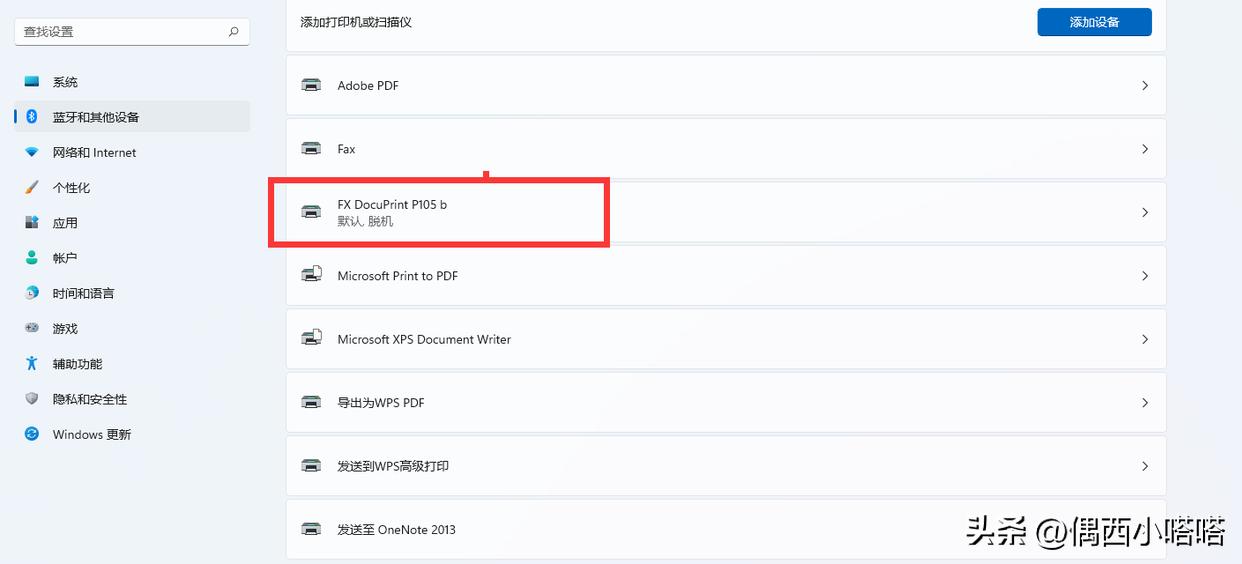Click the 个性化 paintbrush icon
This screenshot has height=564, width=1242.
(x=32, y=188)
